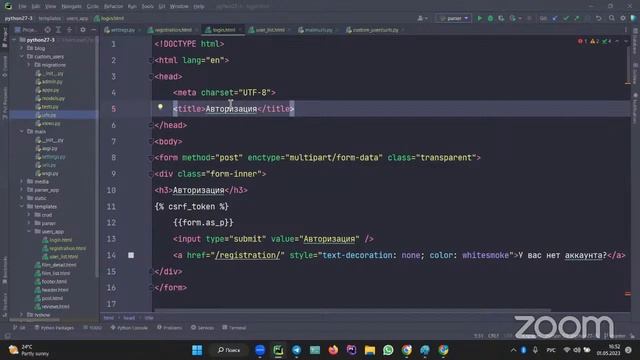Open the parser run configuration dropdown
This screenshot has height=360, width=640.
[454, 18]
